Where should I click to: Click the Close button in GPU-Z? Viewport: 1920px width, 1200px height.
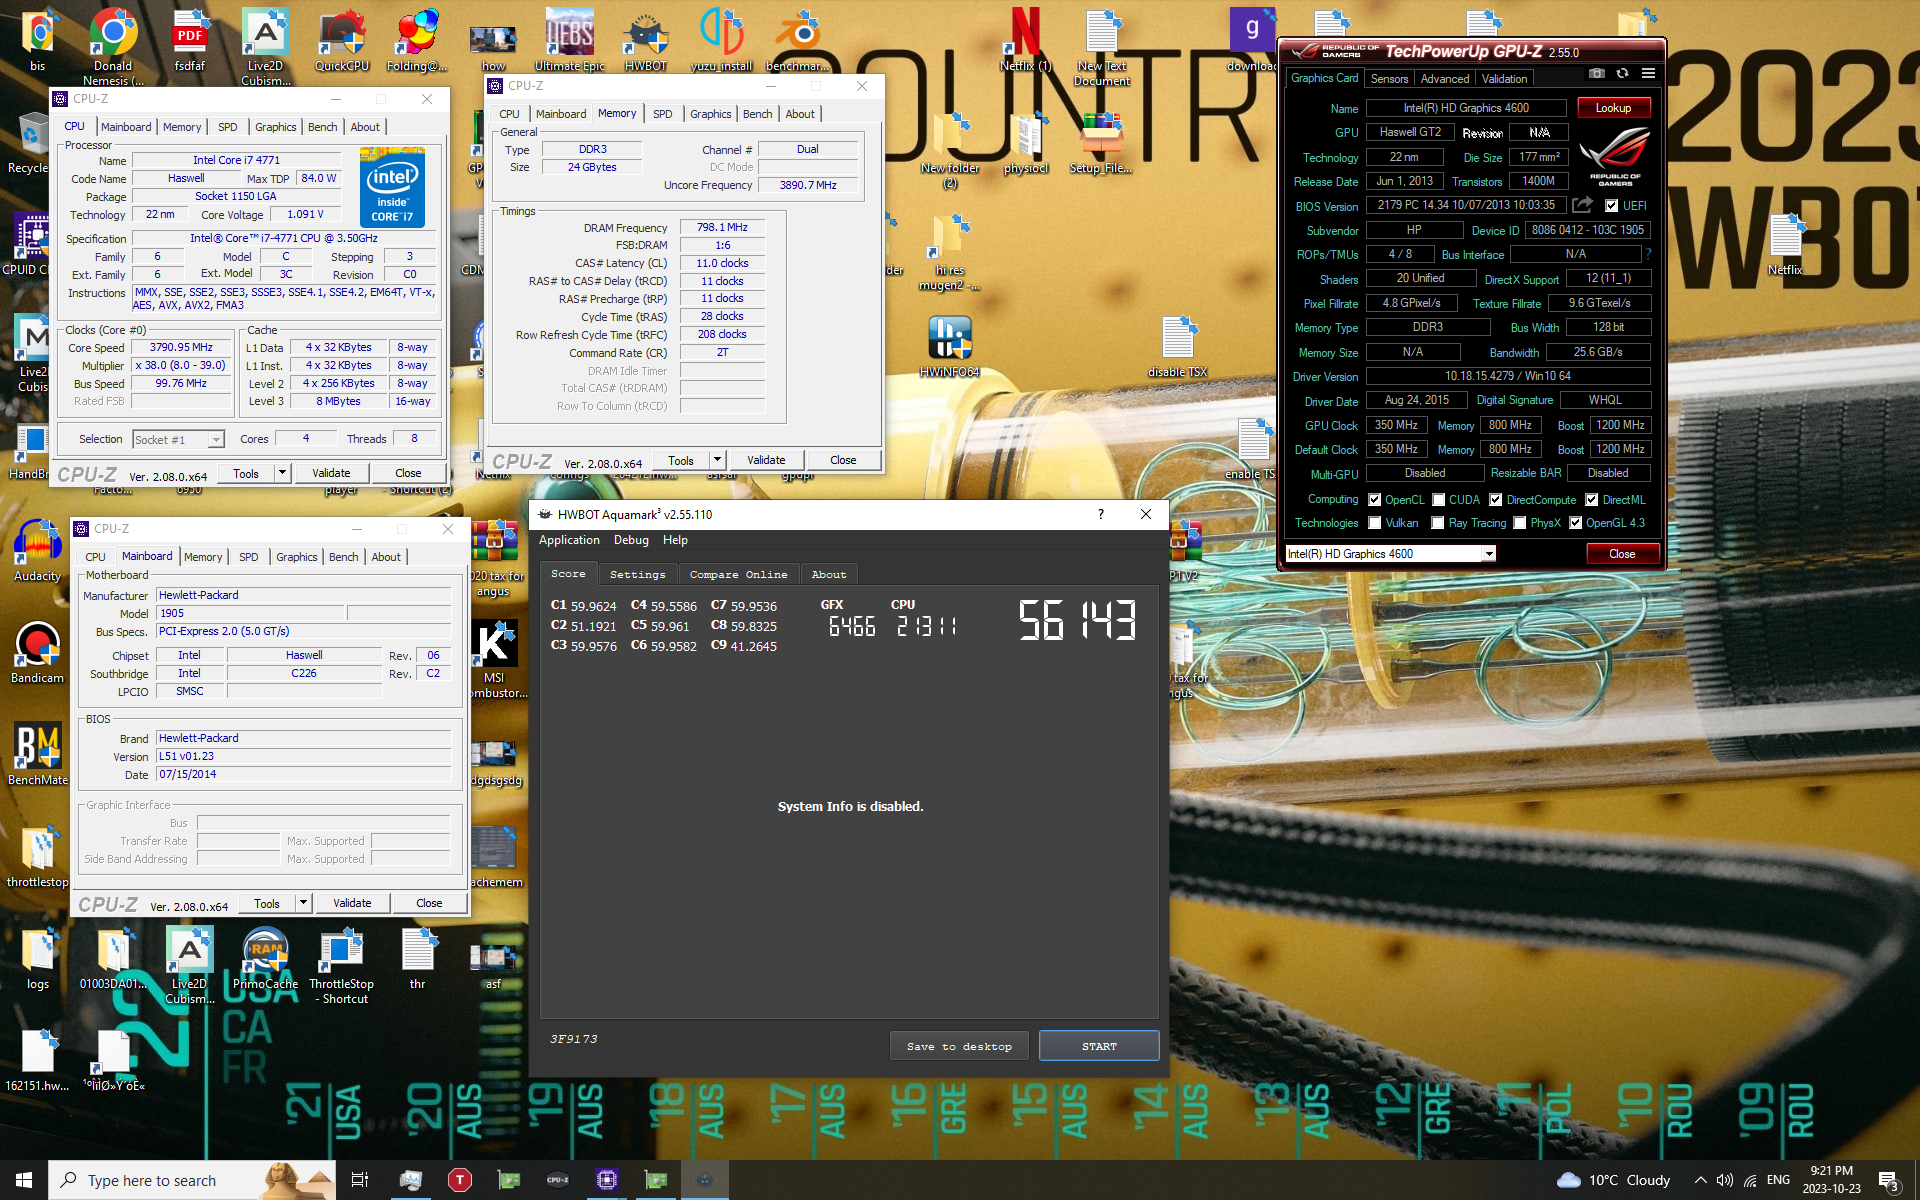pyautogui.click(x=1622, y=554)
